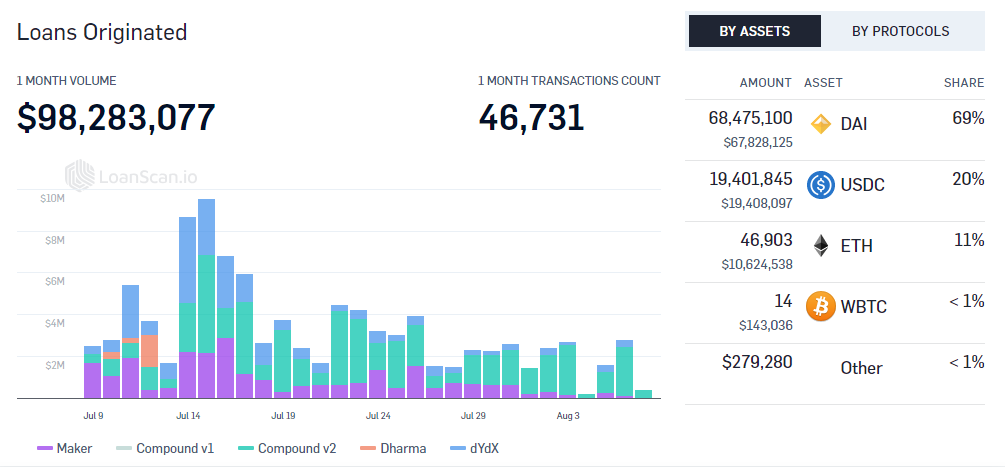Click the Jul 9 axis label
This screenshot has width=1005, height=467.
click(x=94, y=416)
